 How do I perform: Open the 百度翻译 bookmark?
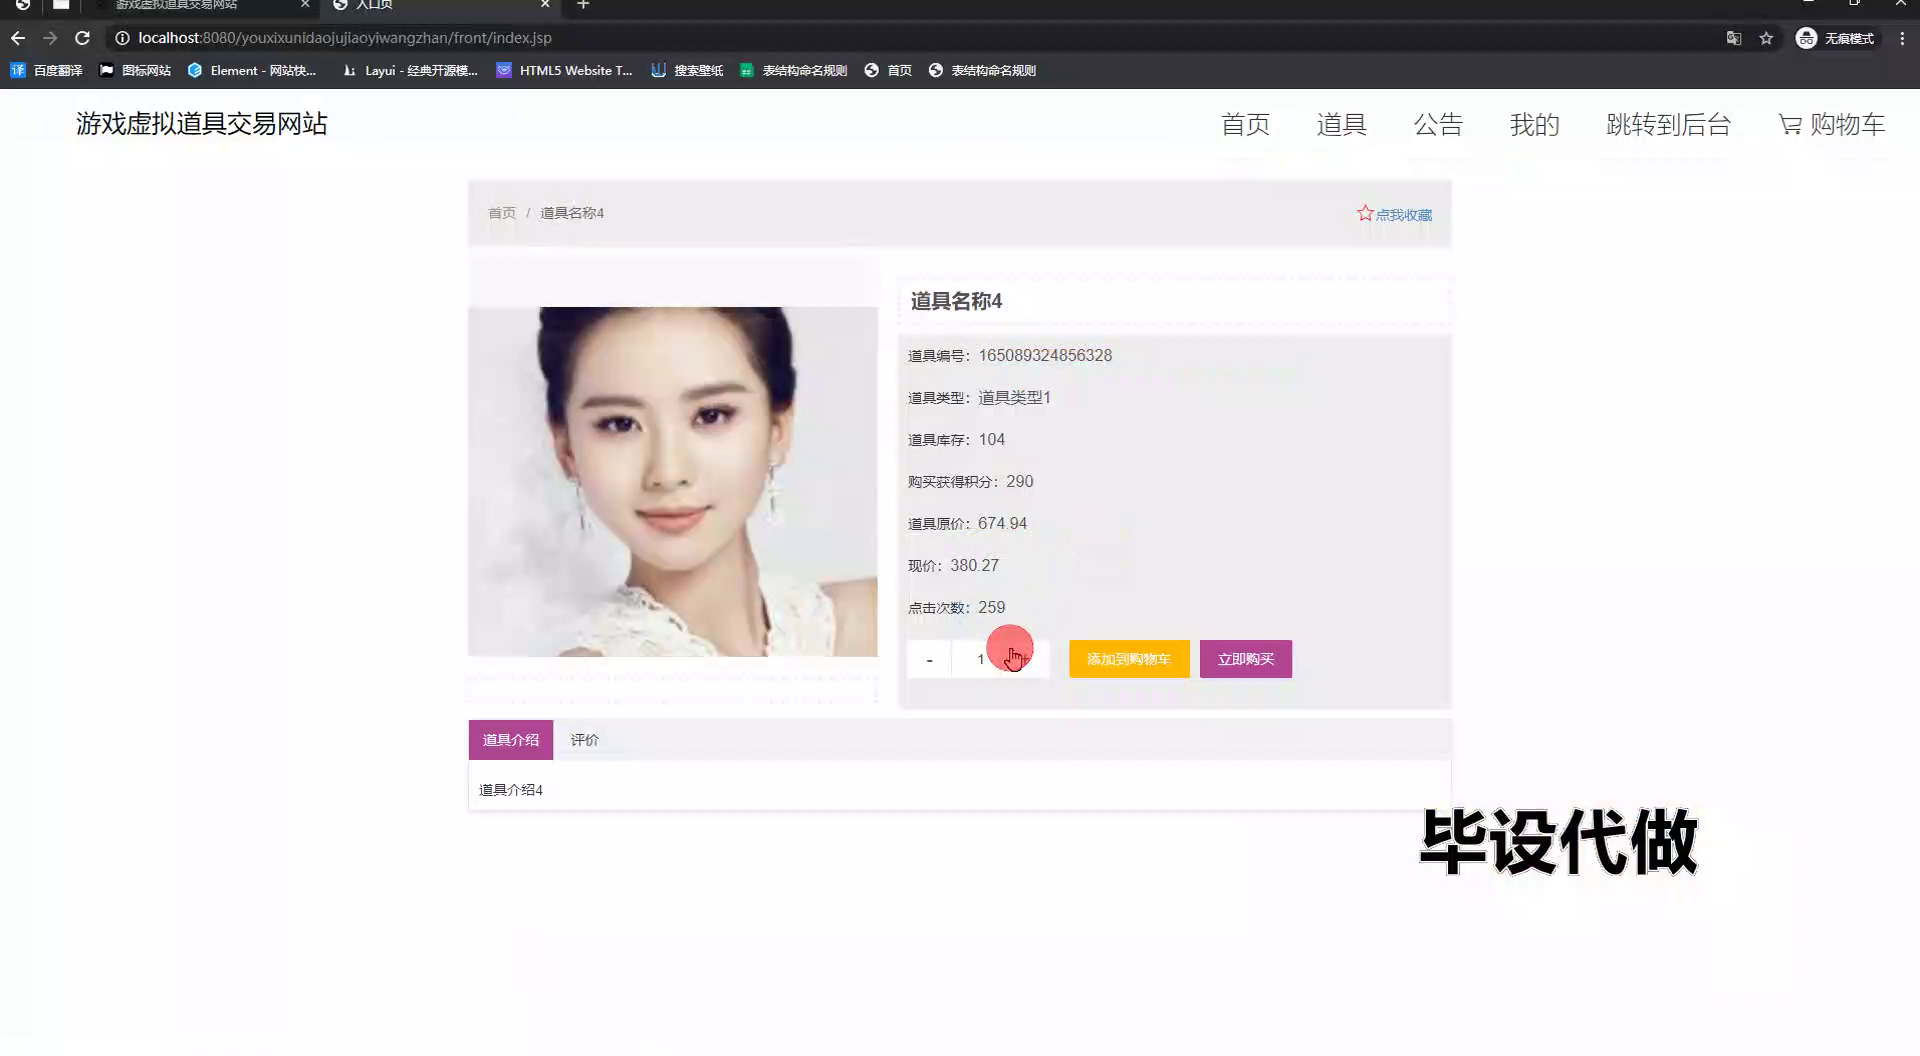pyautogui.click(x=47, y=70)
